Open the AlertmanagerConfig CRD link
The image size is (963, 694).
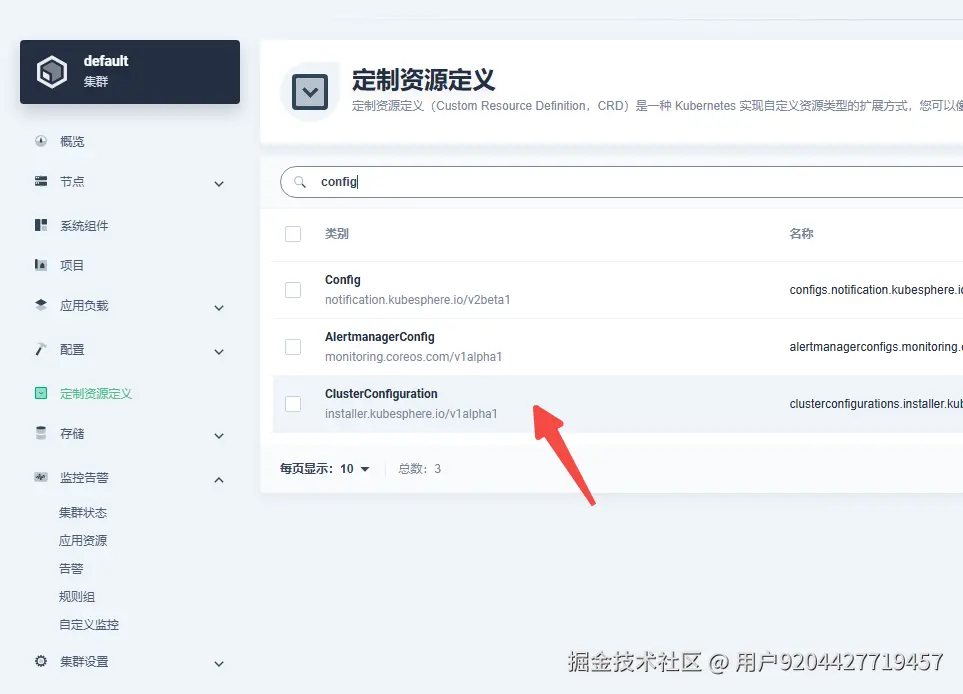click(380, 337)
